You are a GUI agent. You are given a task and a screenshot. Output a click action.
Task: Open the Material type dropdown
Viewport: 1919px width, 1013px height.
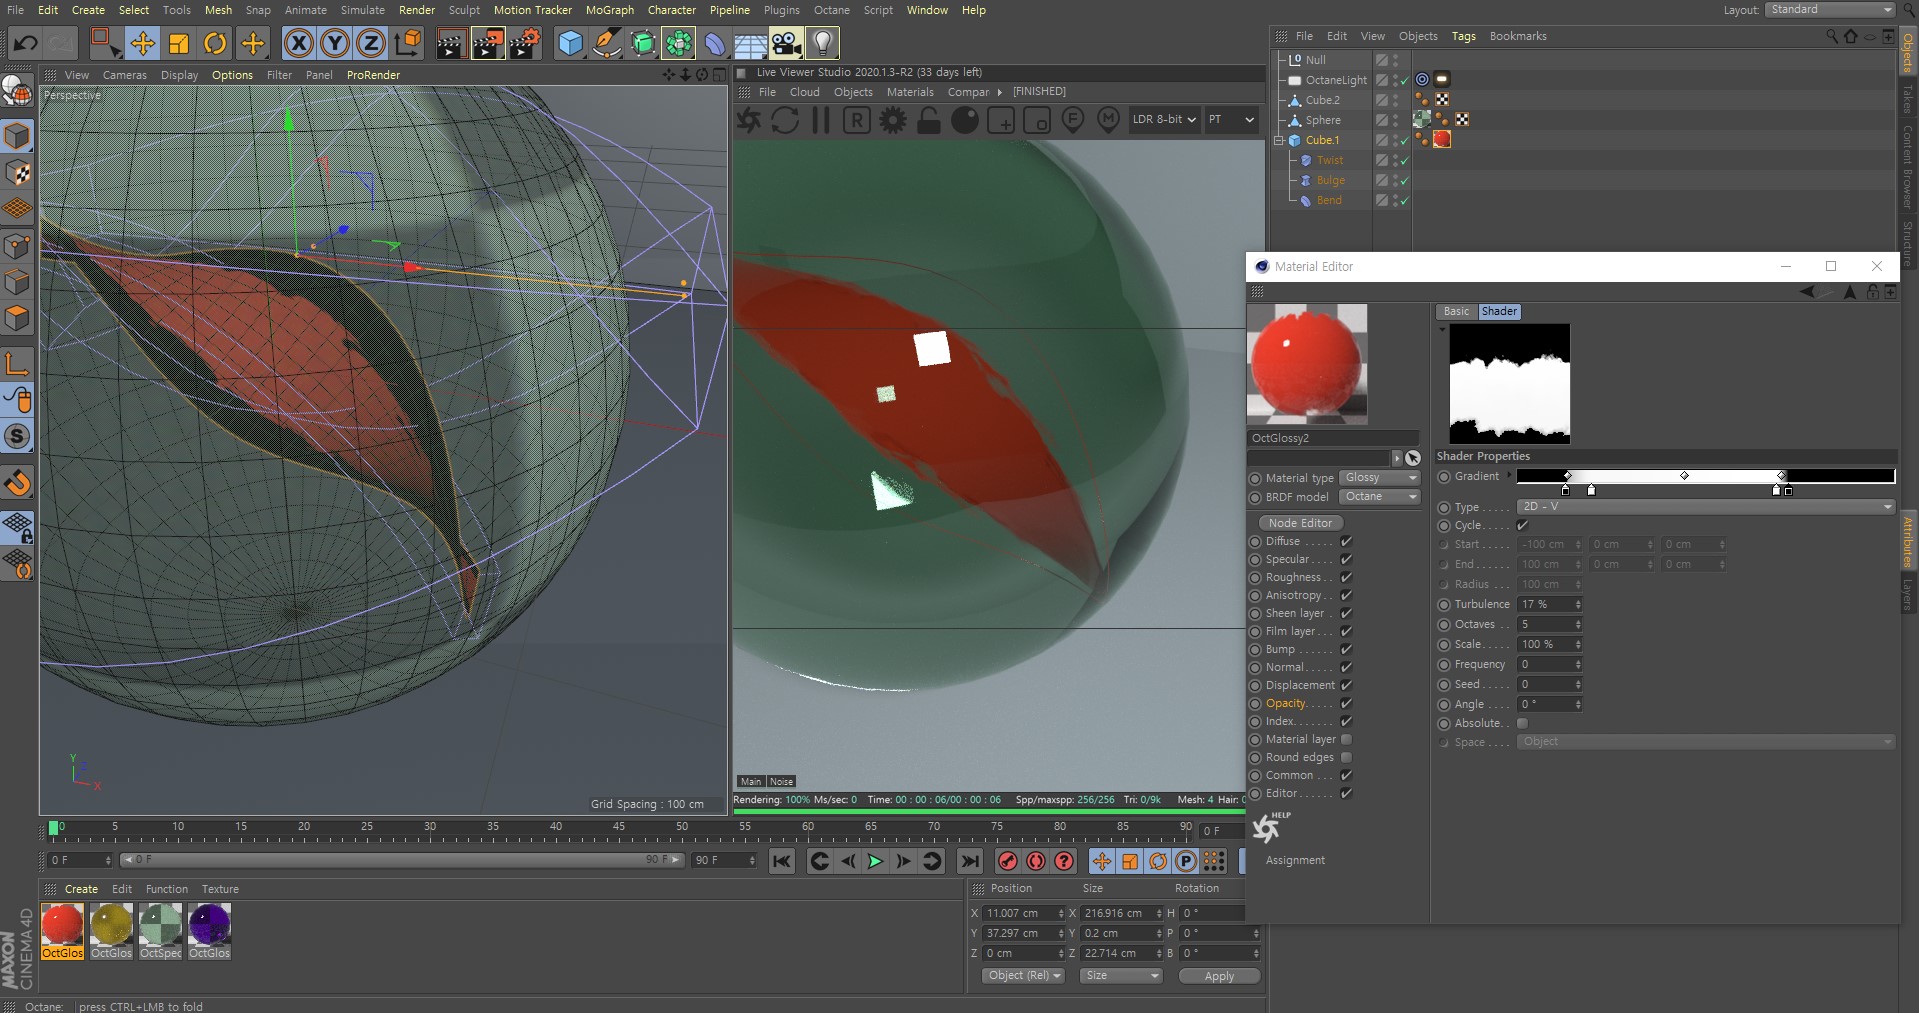tap(1379, 478)
